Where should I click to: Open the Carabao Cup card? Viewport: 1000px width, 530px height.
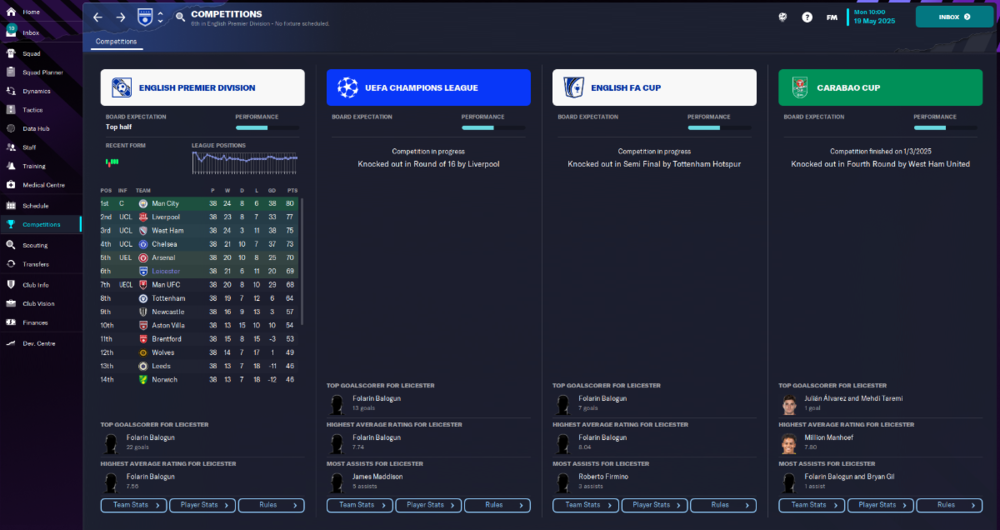coord(880,87)
